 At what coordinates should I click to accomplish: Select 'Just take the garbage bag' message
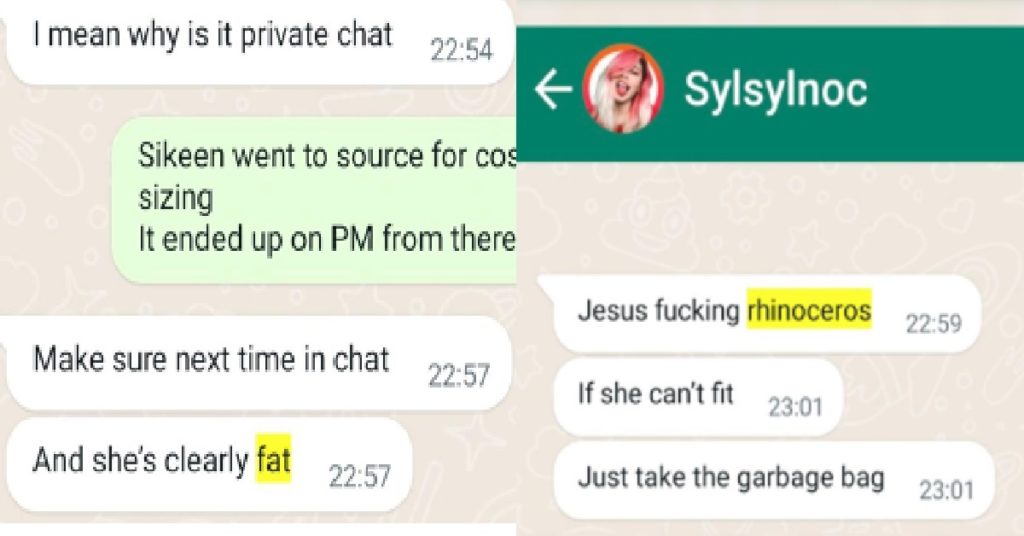tap(774, 481)
